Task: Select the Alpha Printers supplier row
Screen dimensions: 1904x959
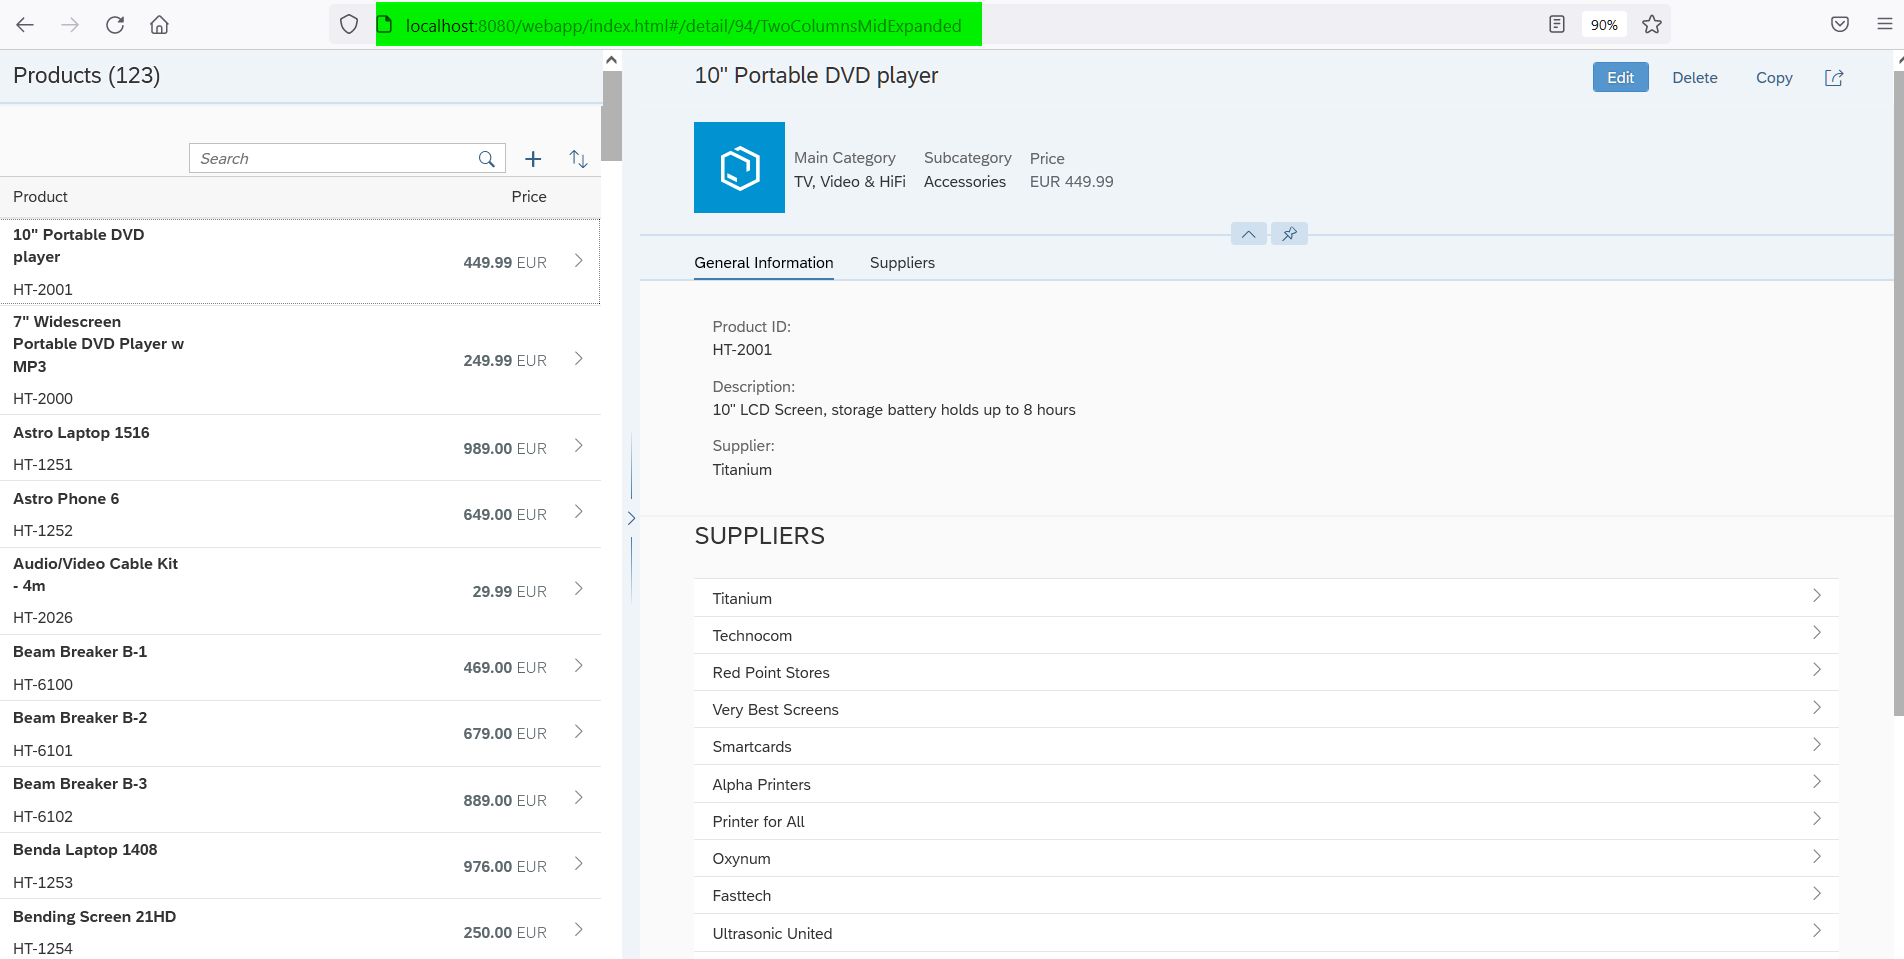Action: [1266, 784]
